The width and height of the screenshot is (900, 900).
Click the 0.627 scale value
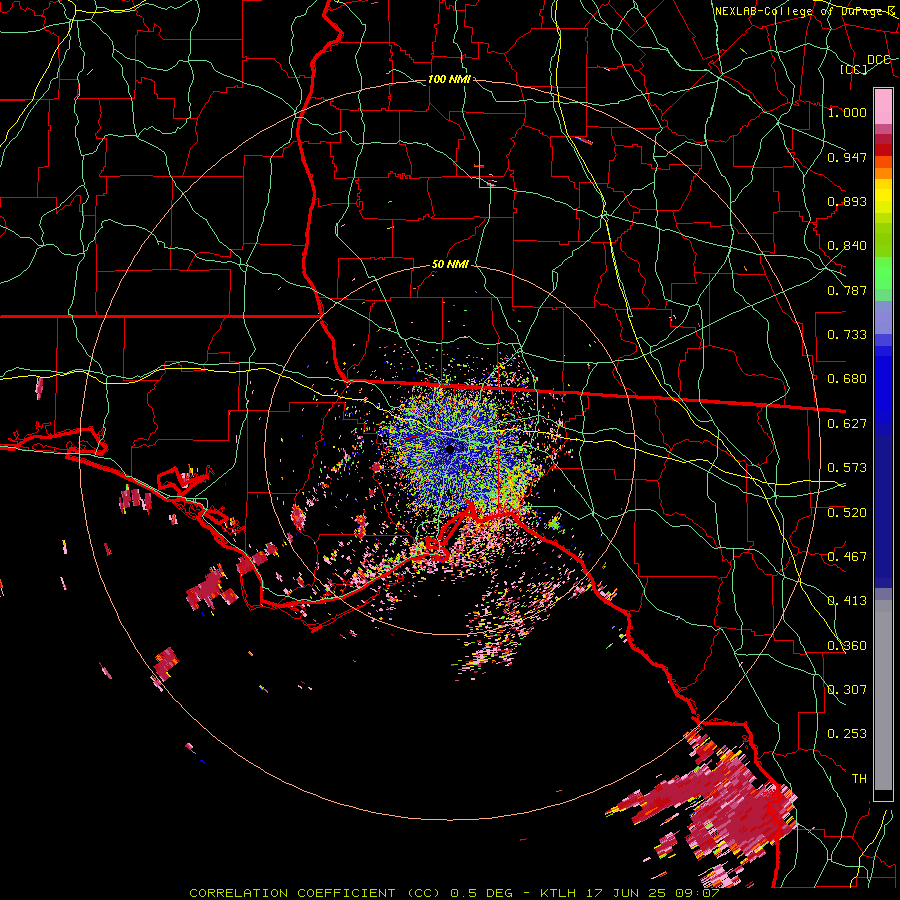(x=847, y=424)
